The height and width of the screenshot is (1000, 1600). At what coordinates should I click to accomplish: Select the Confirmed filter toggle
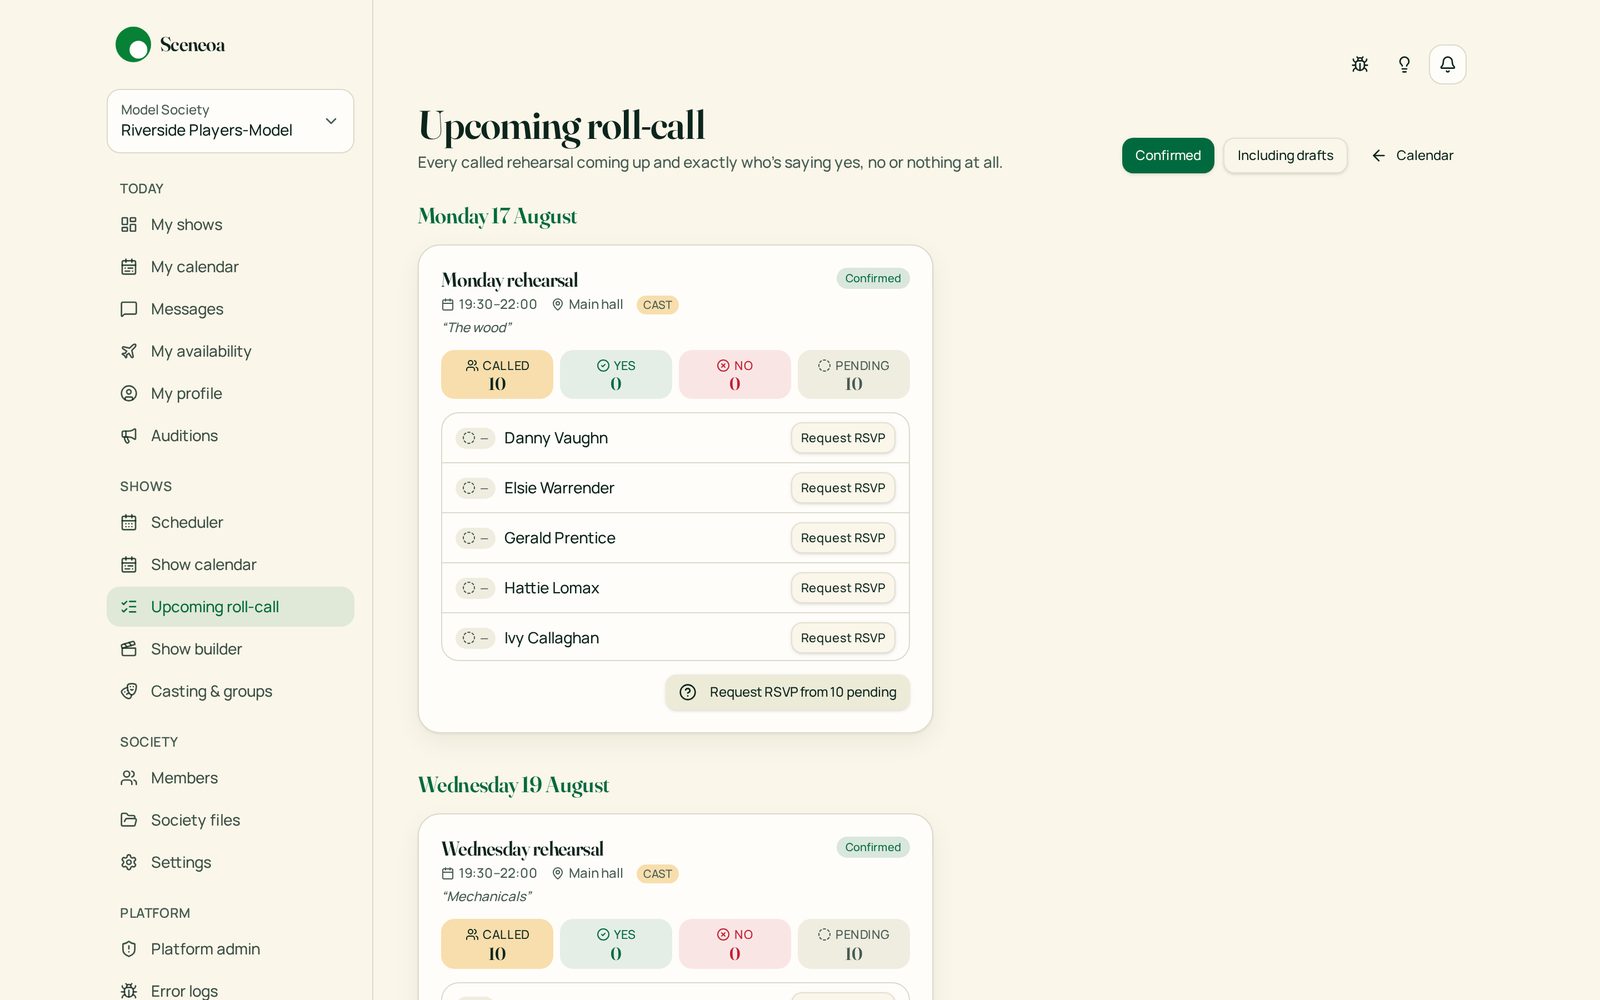pos(1168,155)
